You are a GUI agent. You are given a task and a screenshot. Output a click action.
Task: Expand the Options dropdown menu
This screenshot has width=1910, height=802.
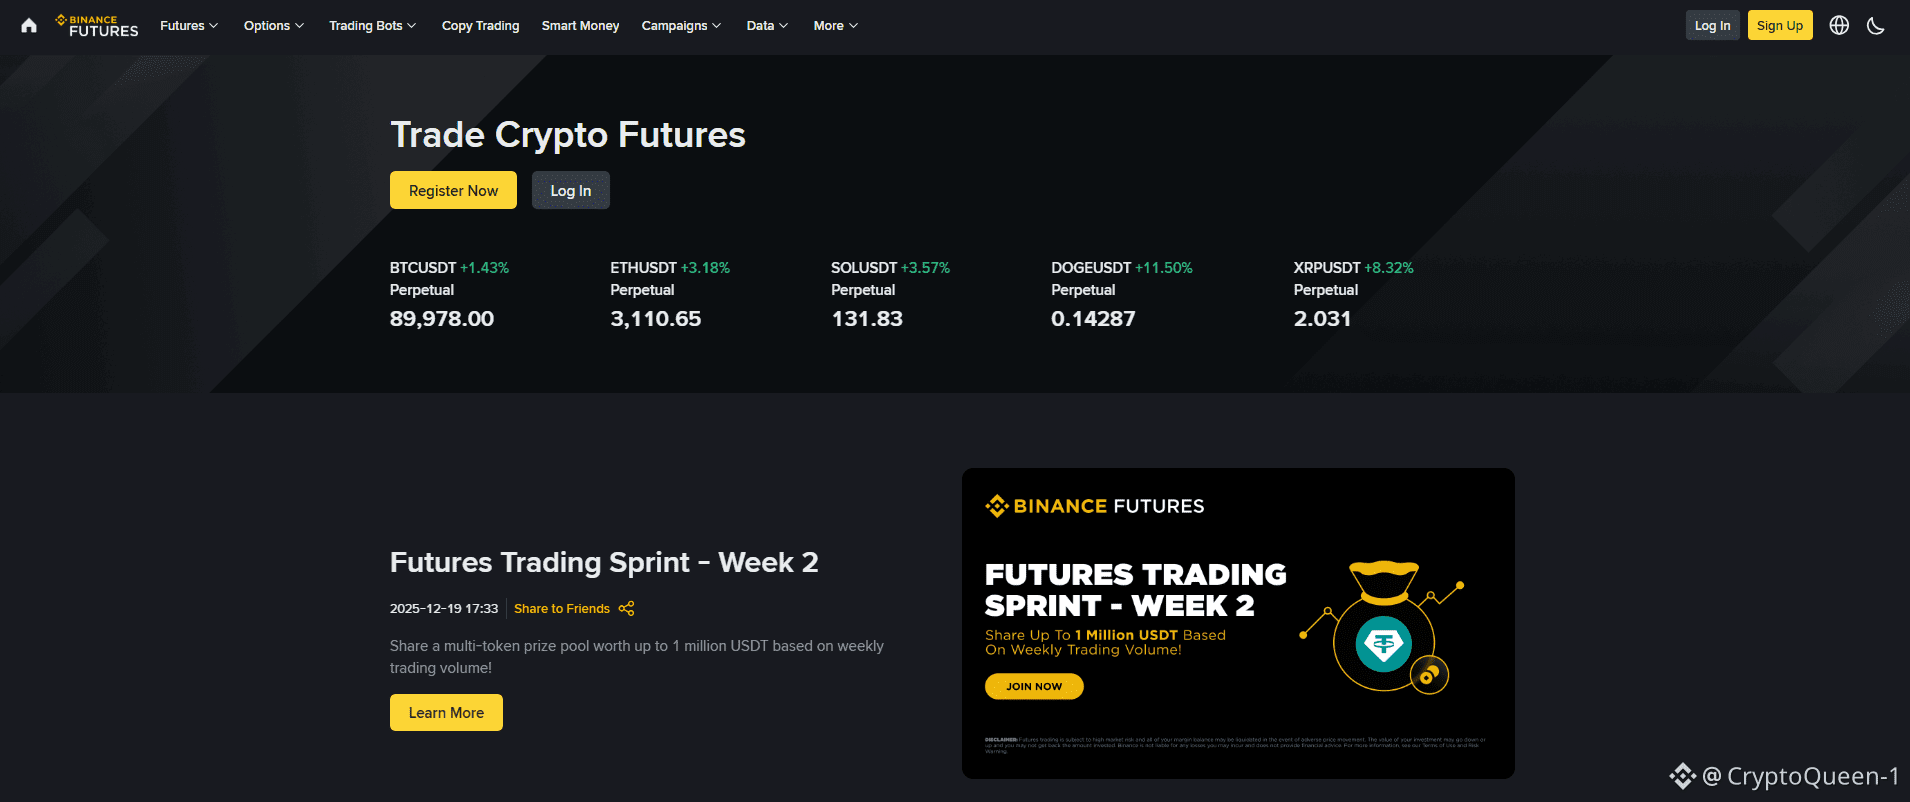(273, 26)
